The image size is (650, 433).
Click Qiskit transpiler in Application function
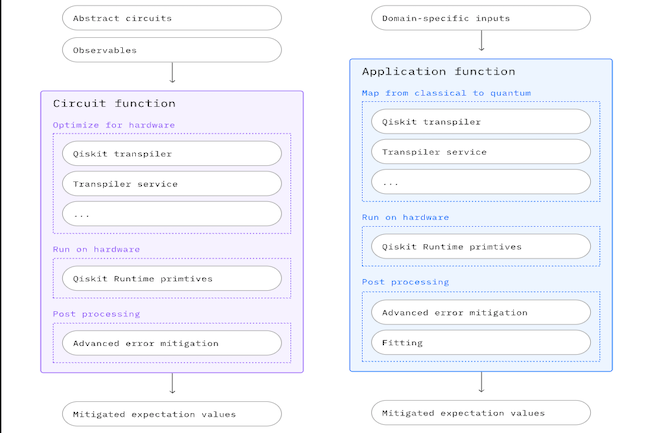point(481,122)
